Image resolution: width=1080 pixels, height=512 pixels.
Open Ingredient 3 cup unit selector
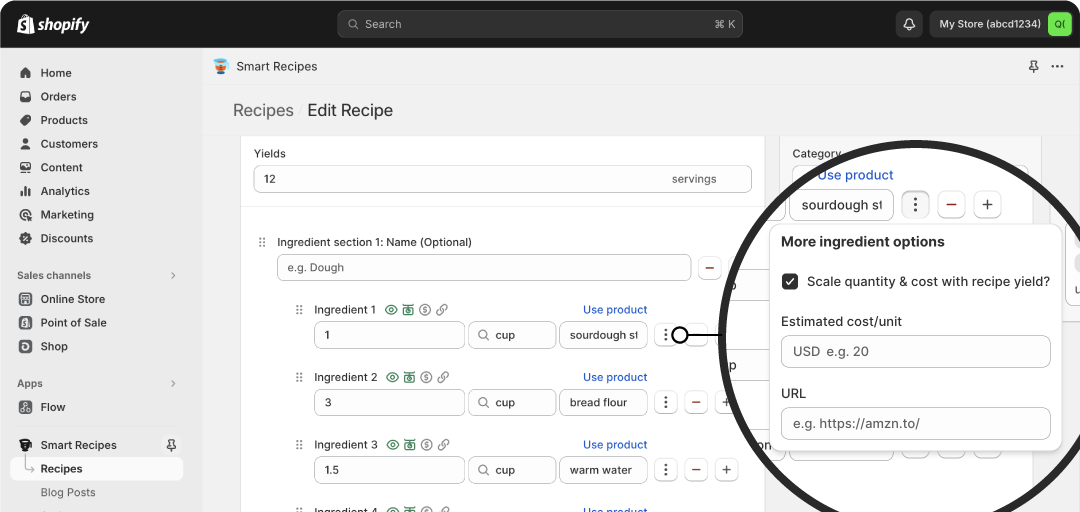coord(512,470)
